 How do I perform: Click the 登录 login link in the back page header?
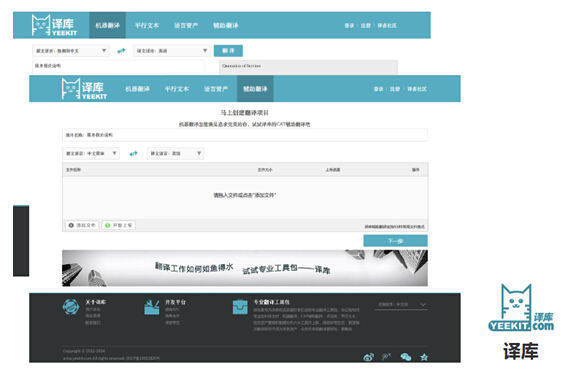[x=349, y=26]
